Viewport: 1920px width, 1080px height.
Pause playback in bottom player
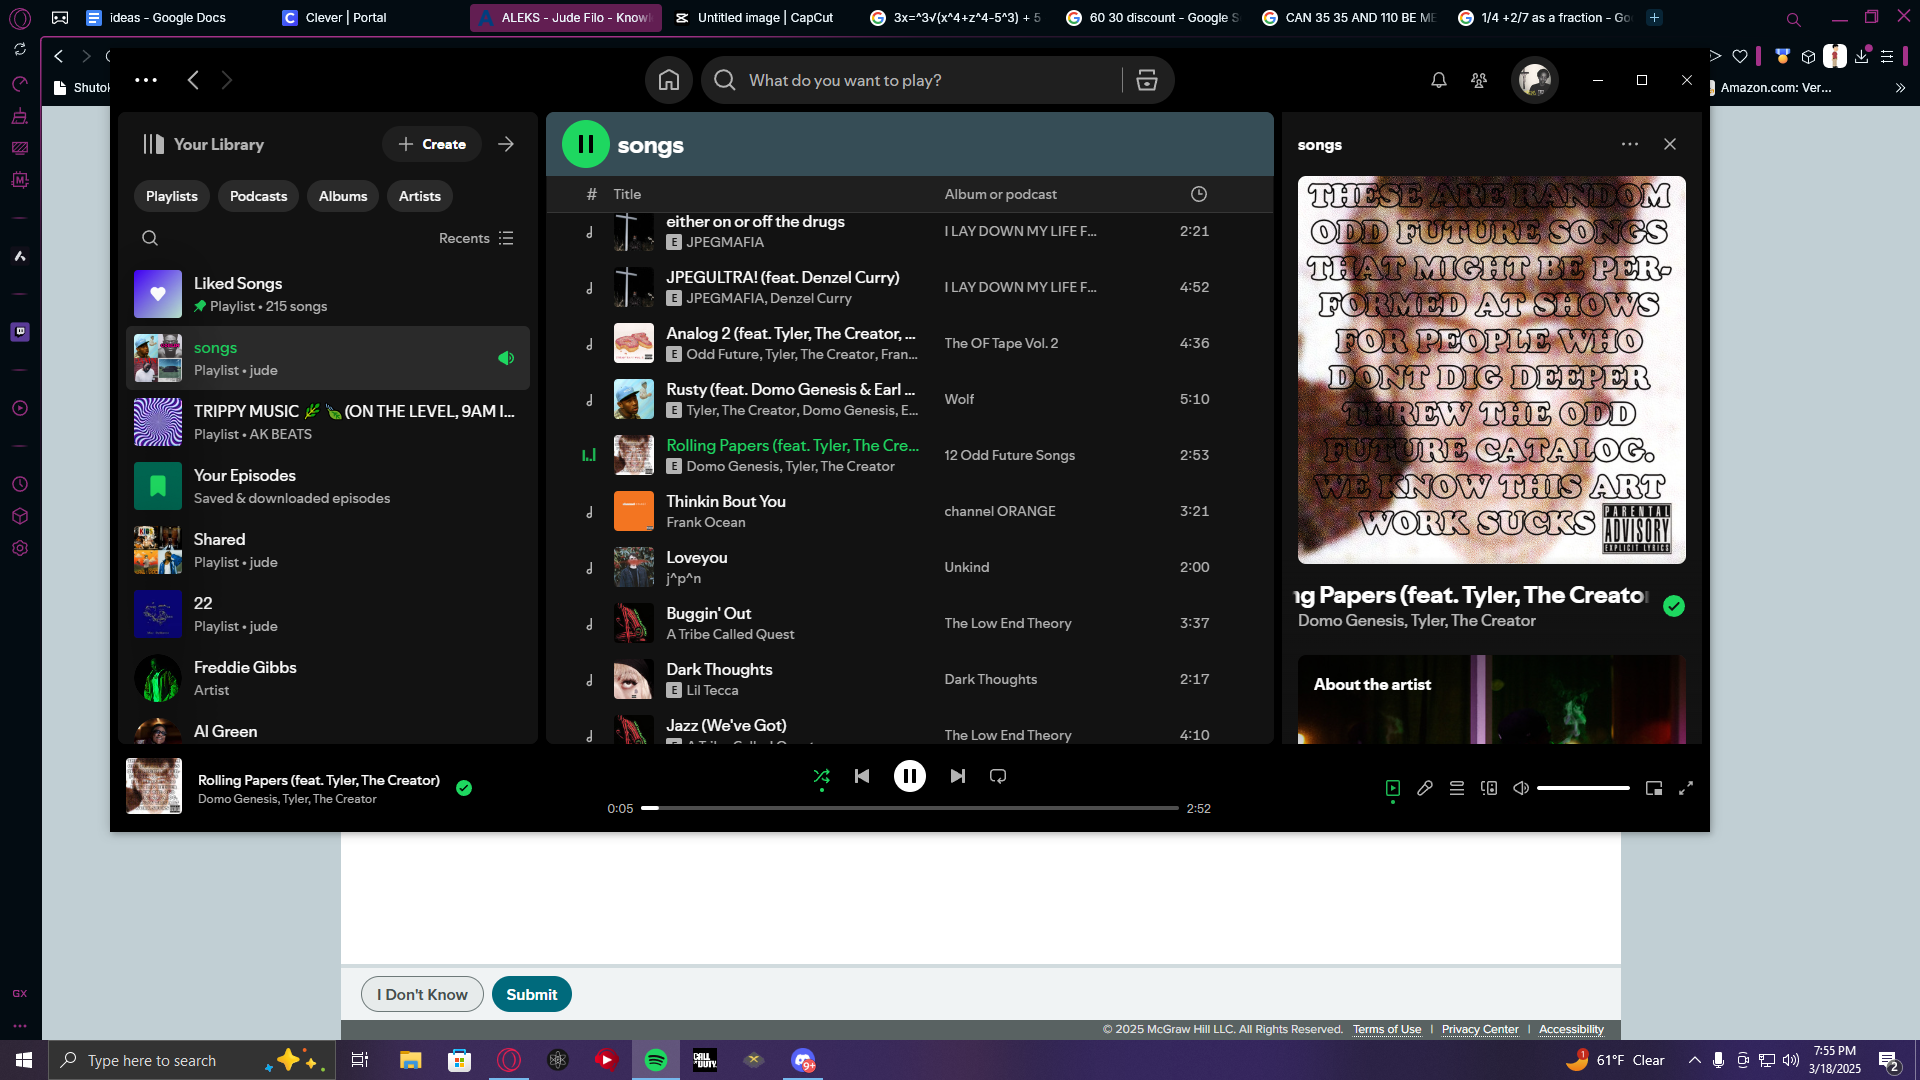[910, 776]
